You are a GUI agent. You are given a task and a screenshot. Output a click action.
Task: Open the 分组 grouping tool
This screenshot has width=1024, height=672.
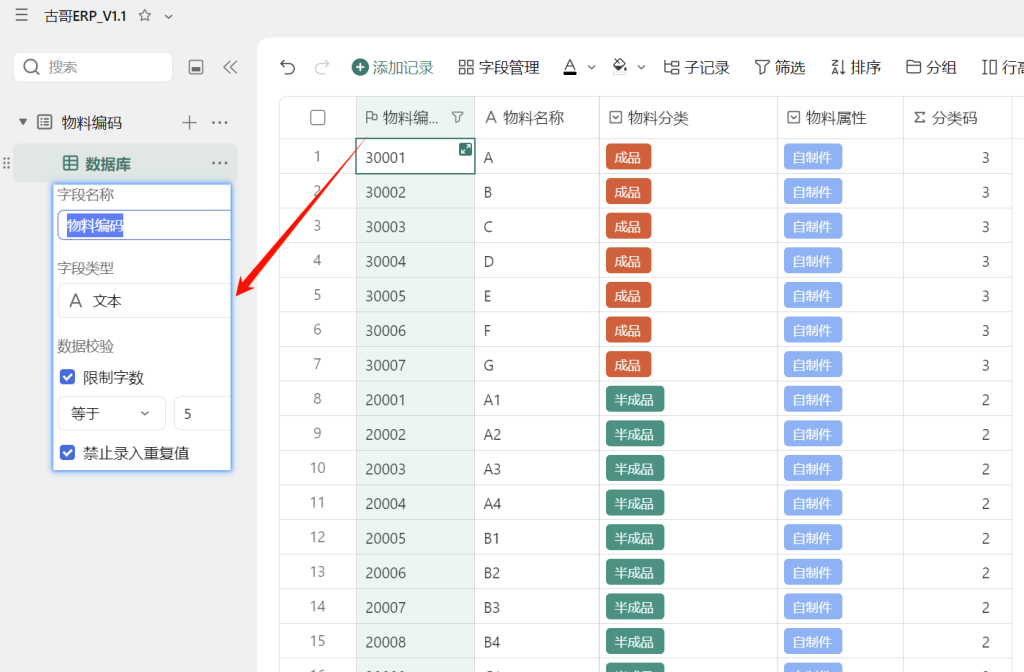(x=931, y=67)
